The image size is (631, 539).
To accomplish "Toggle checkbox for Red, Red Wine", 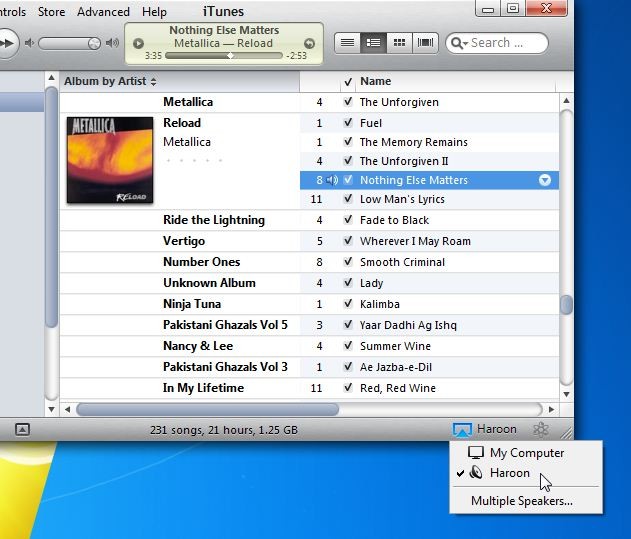I will pyautogui.click(x=347, y=388).
